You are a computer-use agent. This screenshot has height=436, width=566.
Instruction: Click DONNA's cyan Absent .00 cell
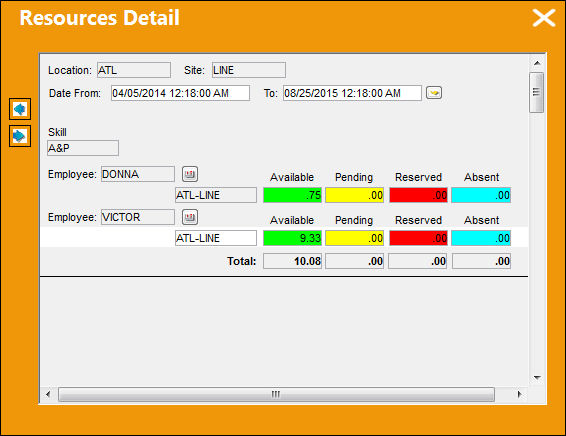481,195
